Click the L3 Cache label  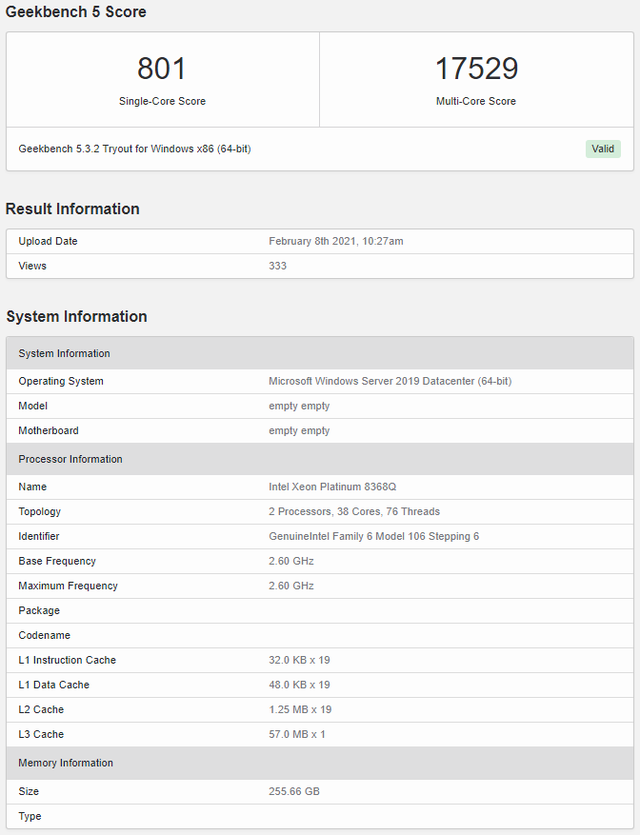click(41, 734)
